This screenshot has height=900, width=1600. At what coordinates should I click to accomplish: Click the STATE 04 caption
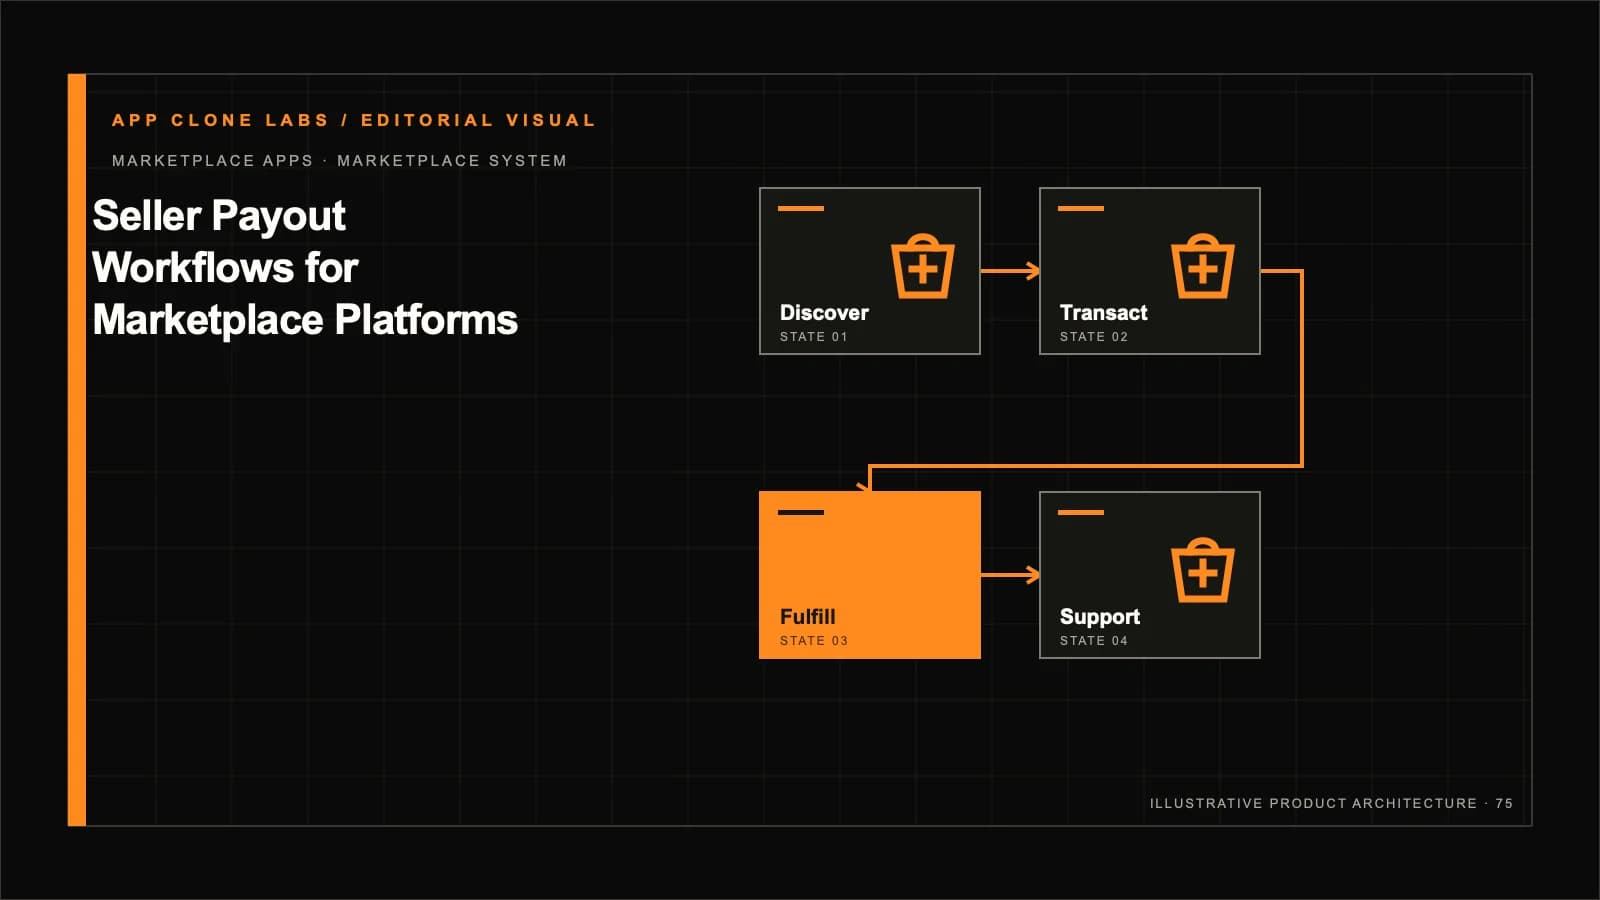point(1093,641)
